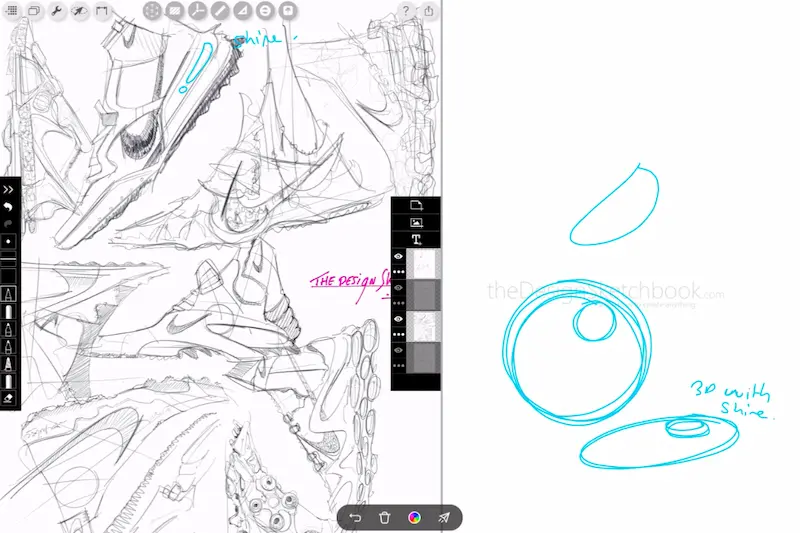Screen dimensions: 800x533
Task: Click the square arrow icon in top toolbar
Action: (x=288, y=11)
